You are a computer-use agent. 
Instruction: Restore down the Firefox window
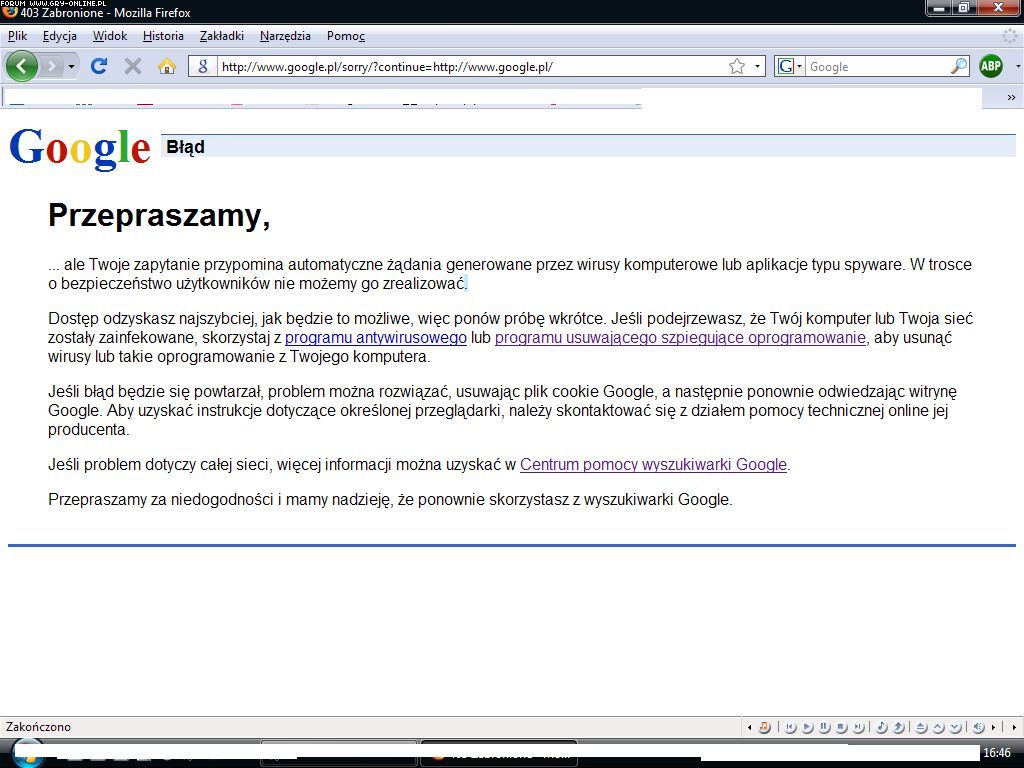[x=964, y=8]
